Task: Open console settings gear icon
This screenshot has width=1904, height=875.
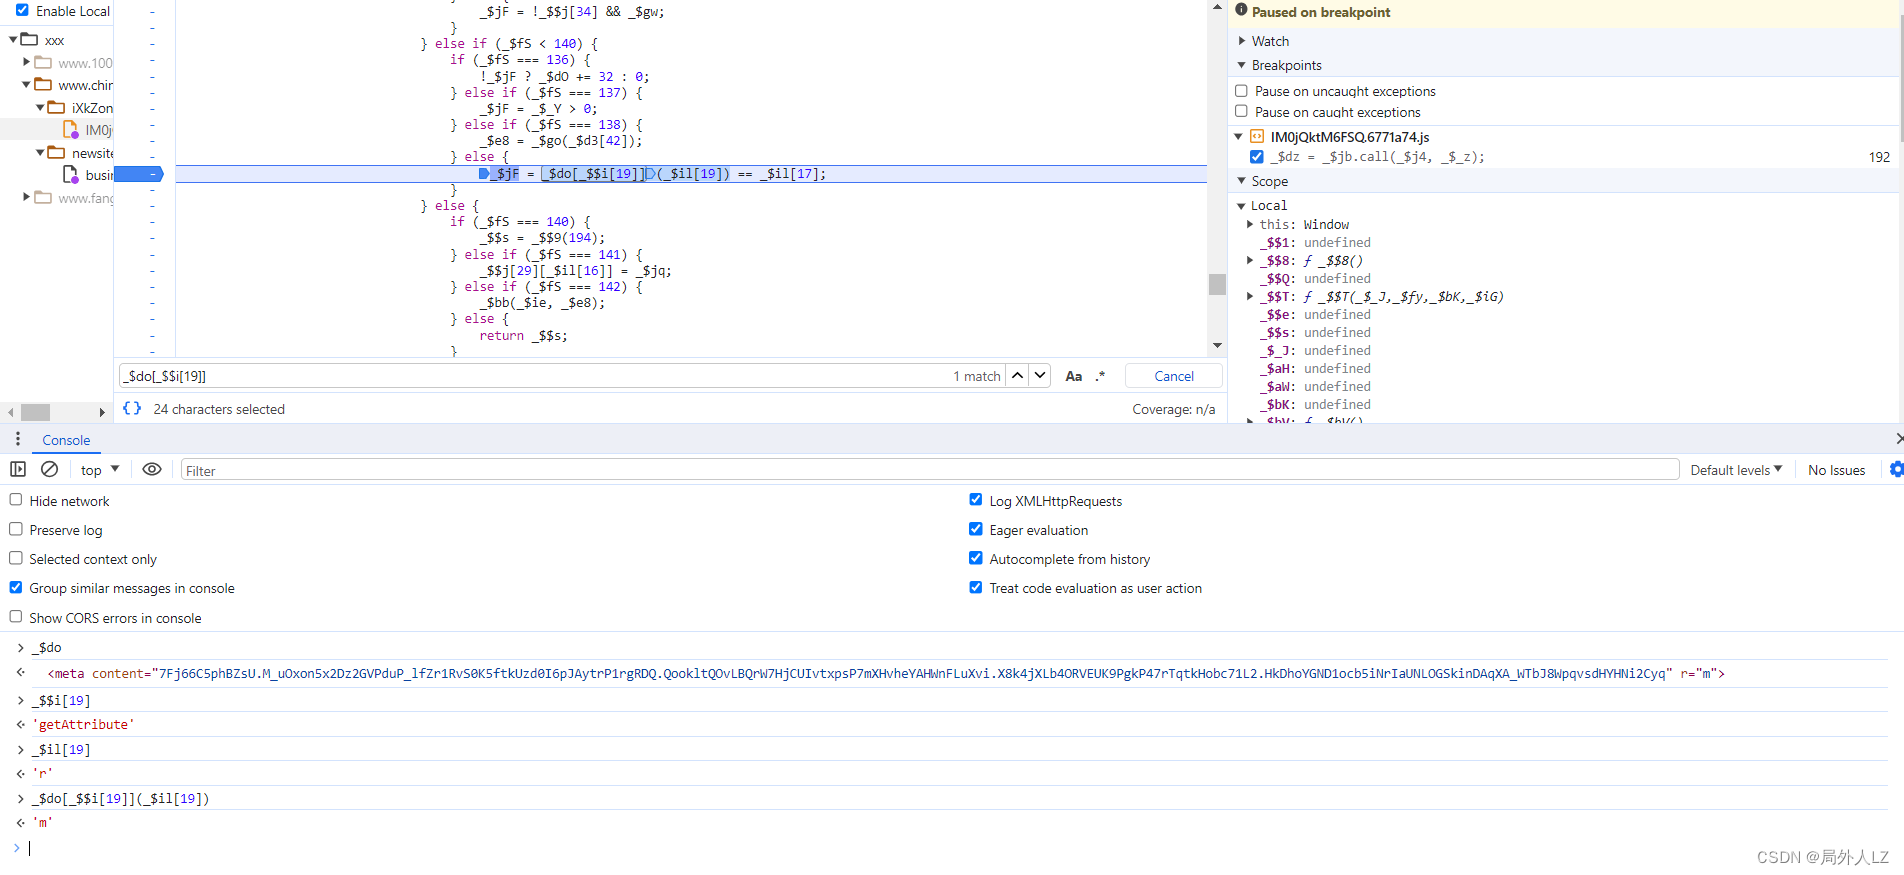Action: pos(1896,469)
